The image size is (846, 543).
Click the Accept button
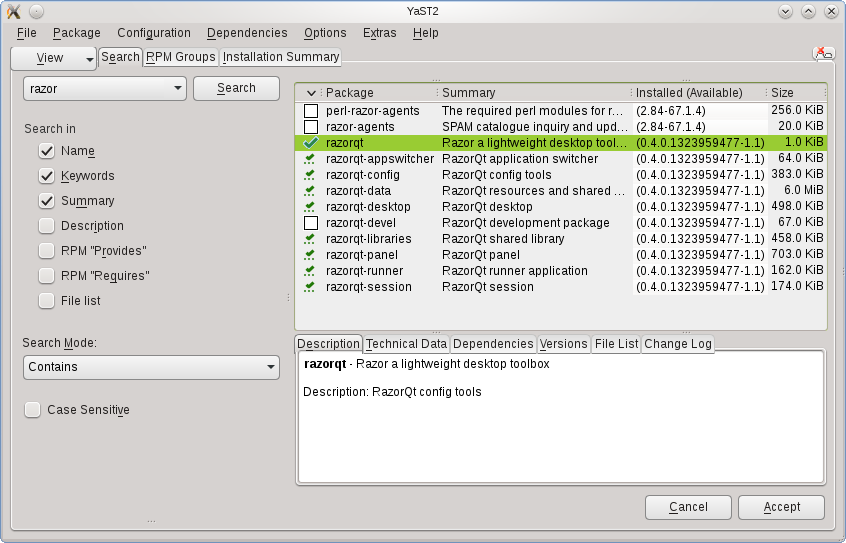[x=781, y=507]
